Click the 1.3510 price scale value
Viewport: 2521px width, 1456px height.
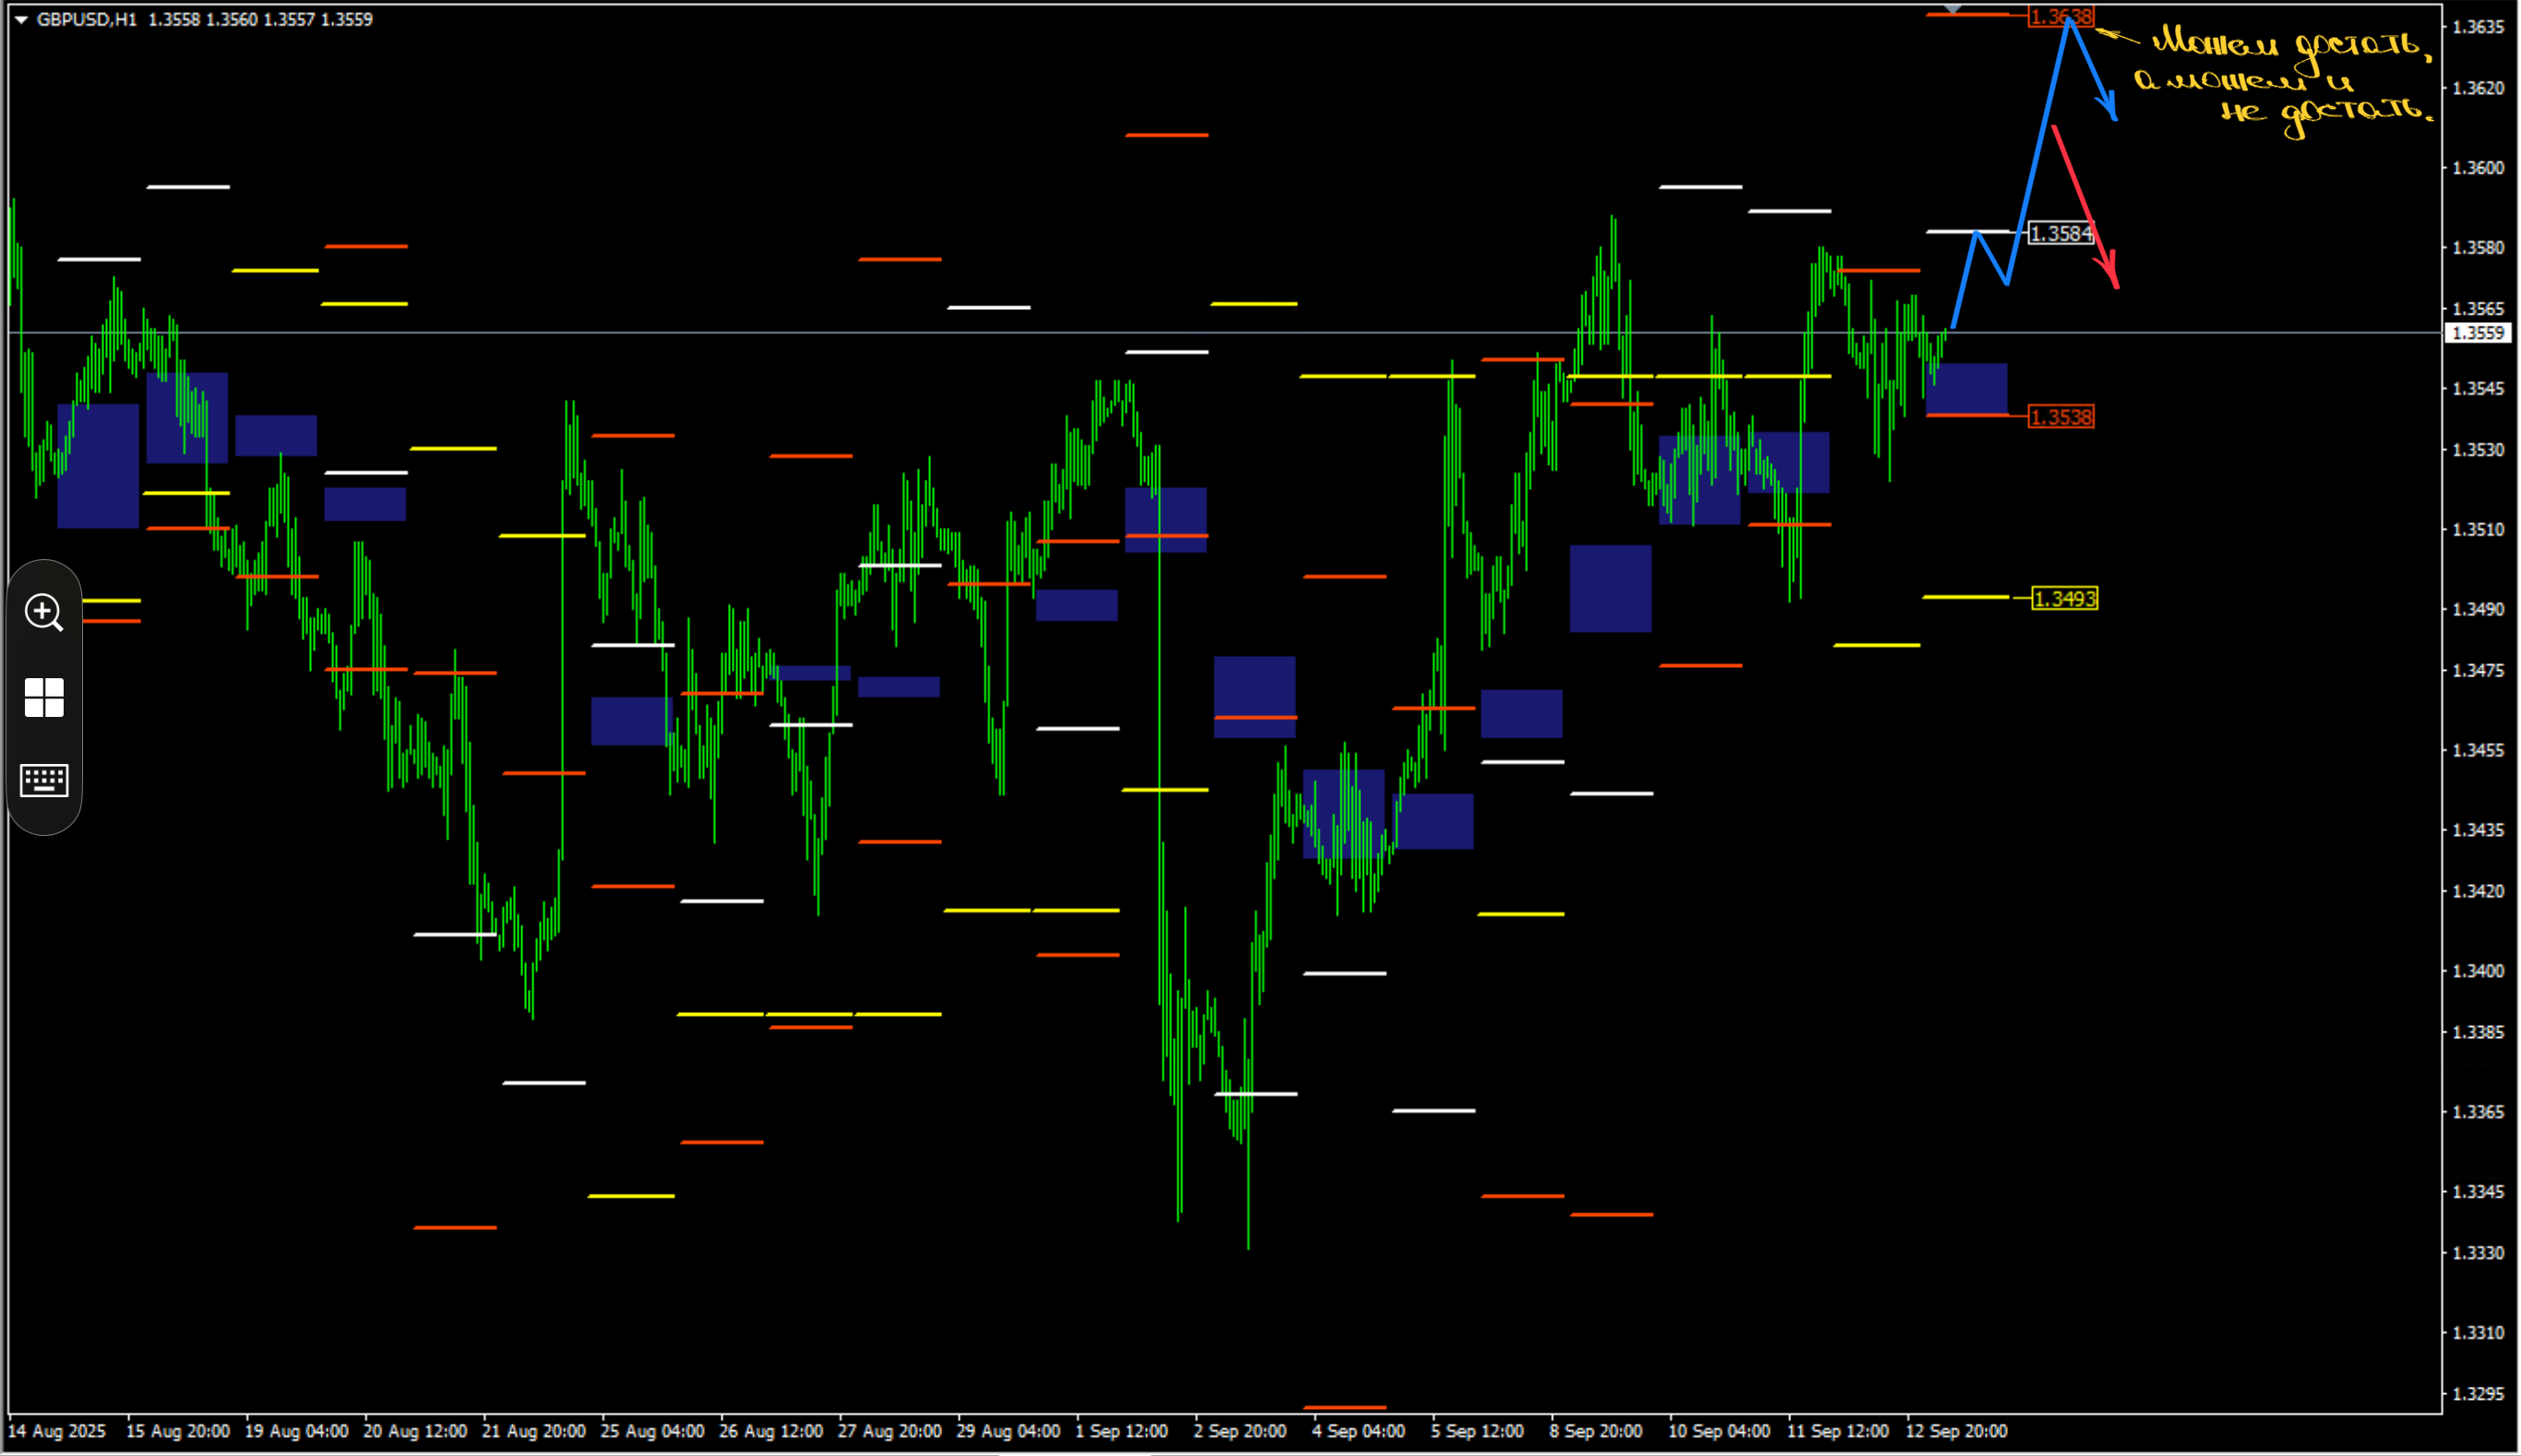click(x=2478, y=530)
